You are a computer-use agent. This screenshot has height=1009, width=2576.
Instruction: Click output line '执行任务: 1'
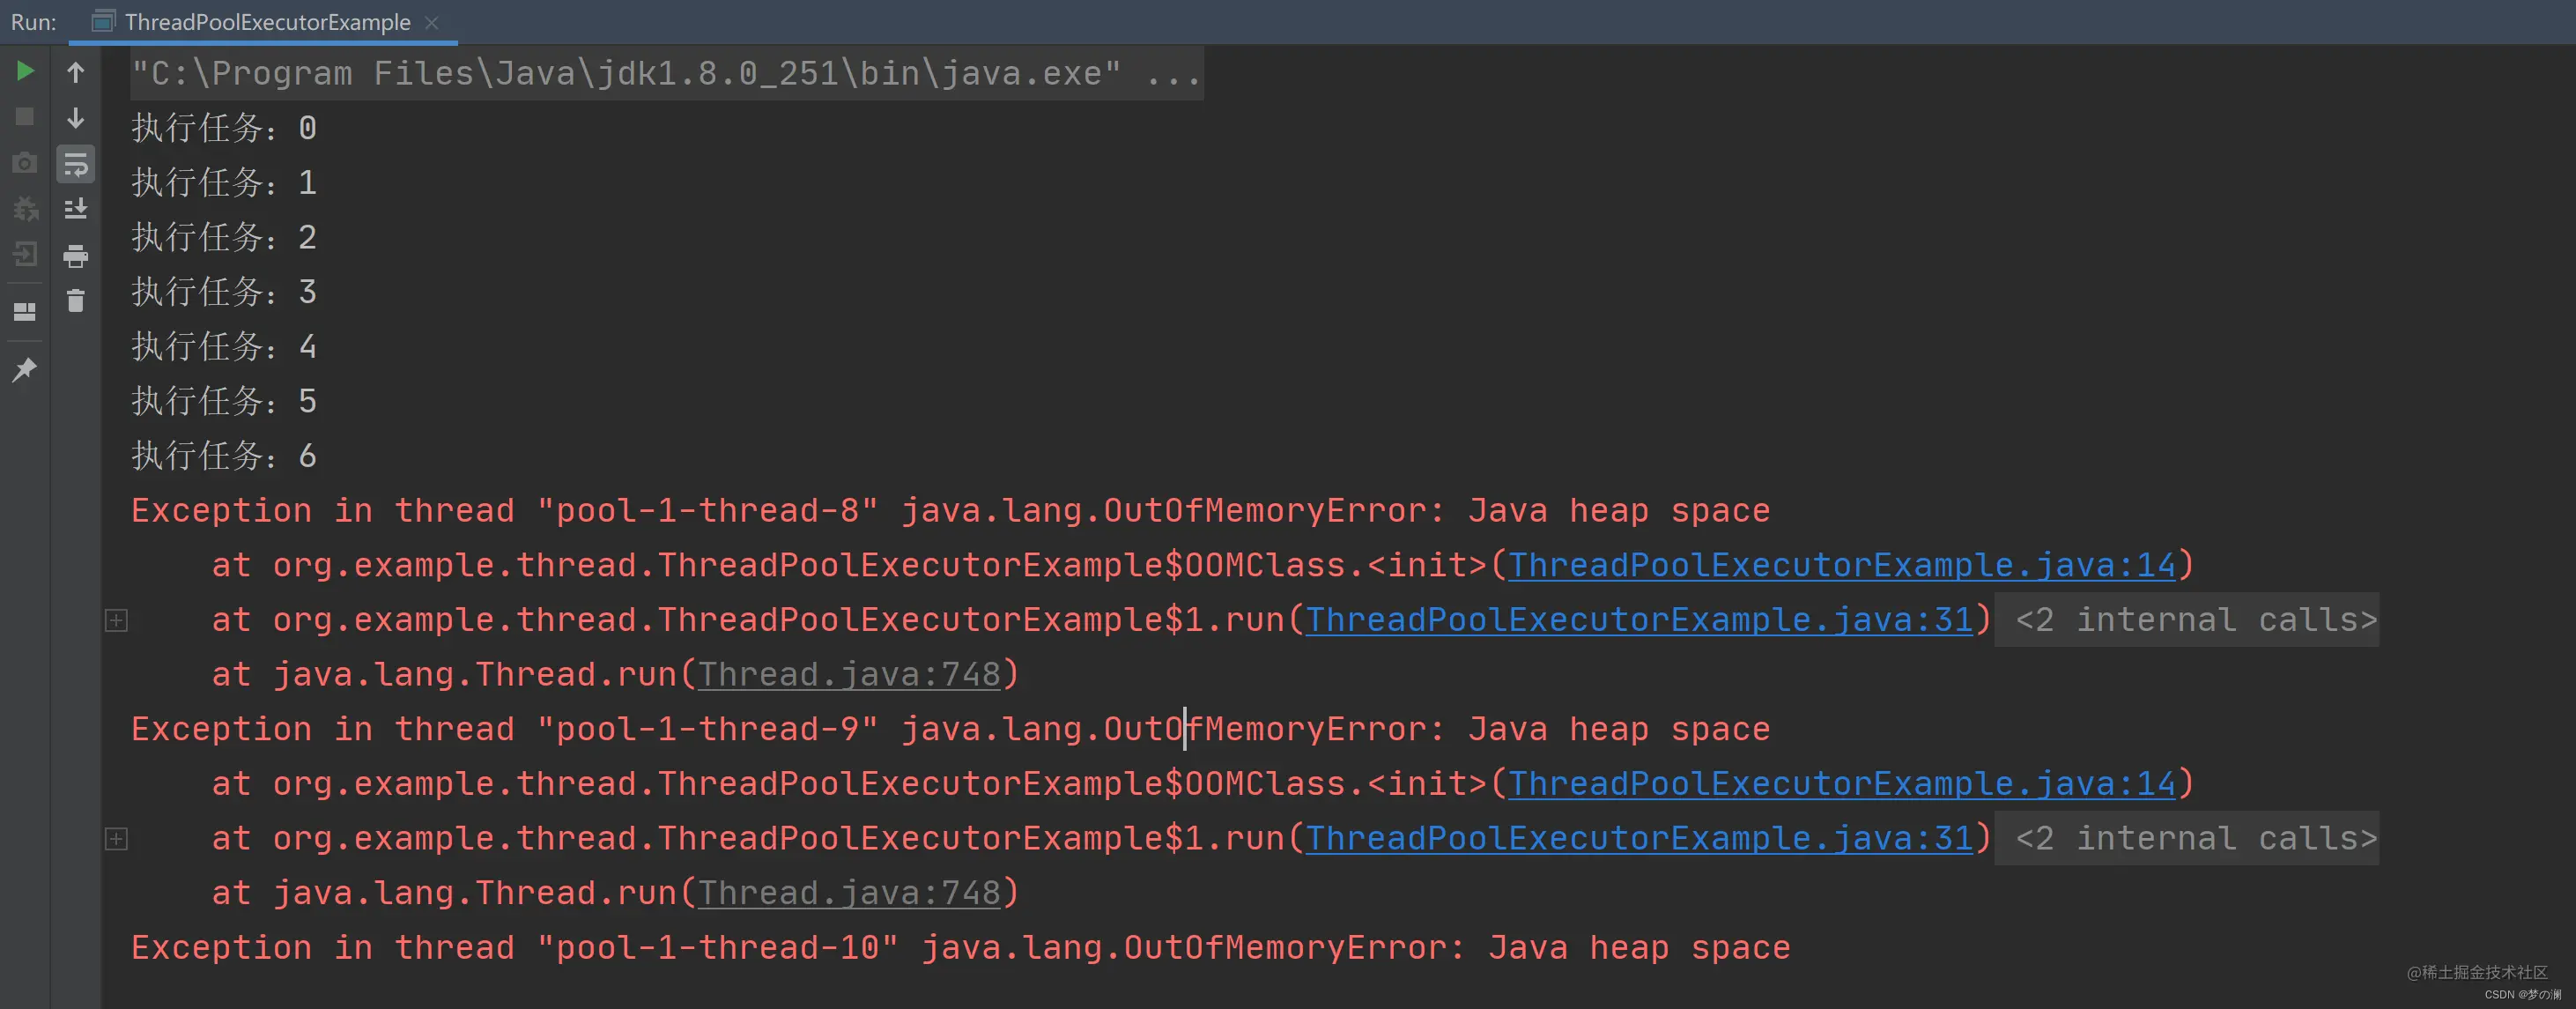pyautogui.click(x=224, y=183)
